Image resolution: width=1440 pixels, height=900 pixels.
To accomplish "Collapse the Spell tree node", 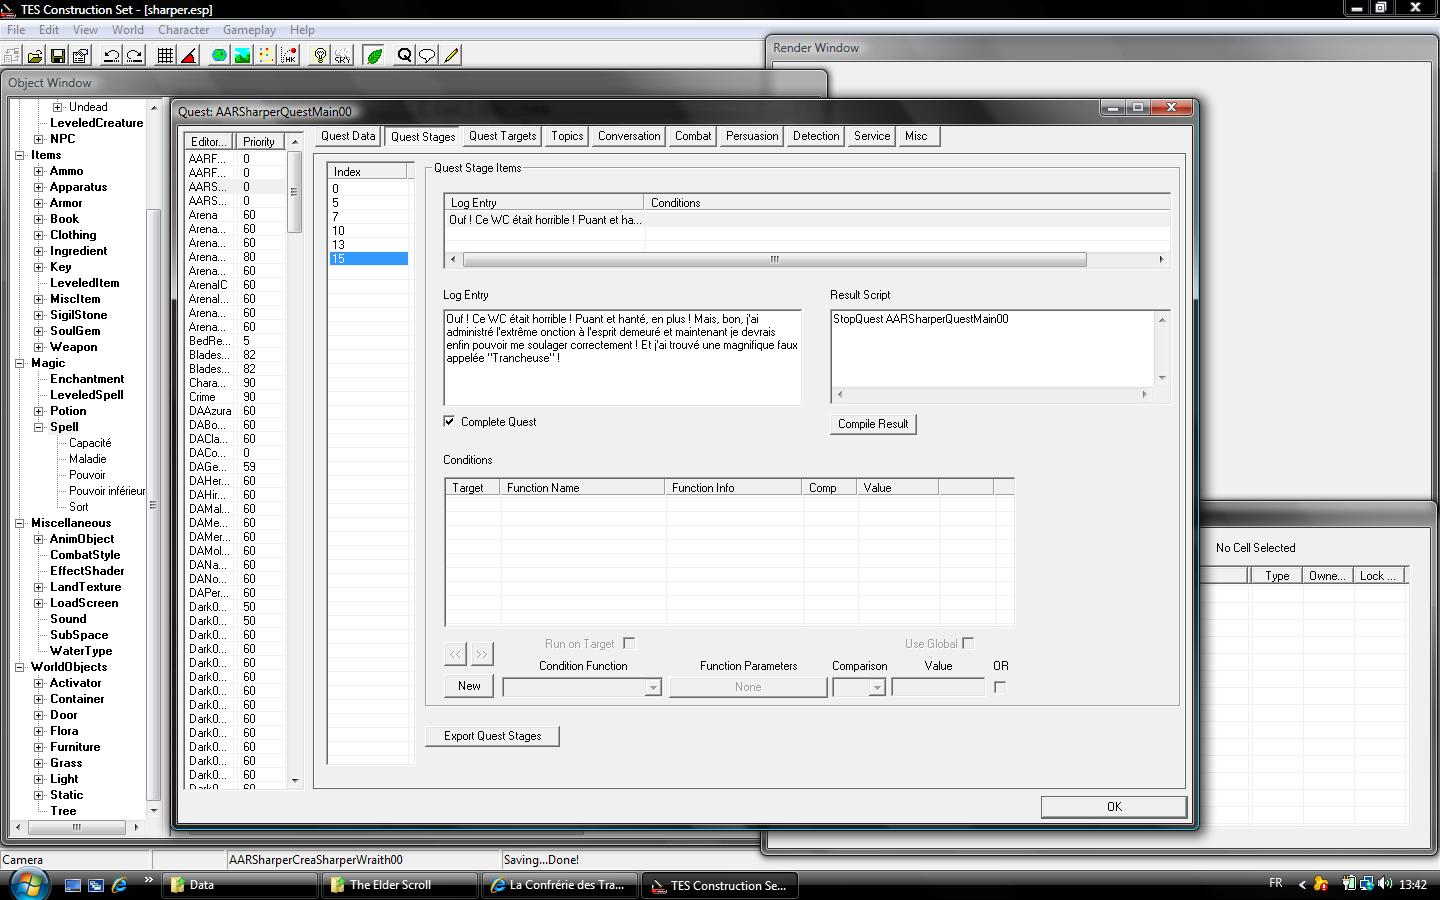I will pos(39,427).
